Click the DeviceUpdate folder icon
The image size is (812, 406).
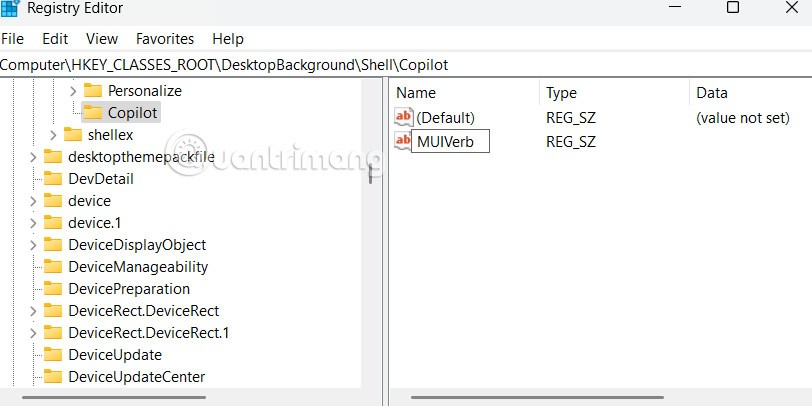coord(53,355)
